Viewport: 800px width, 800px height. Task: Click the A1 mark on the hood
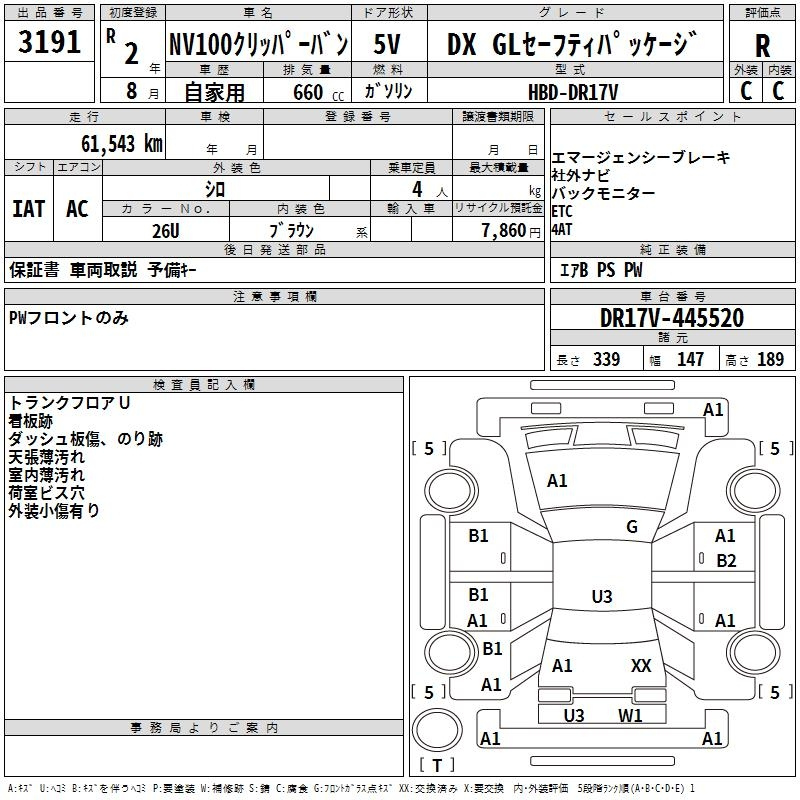[557, 481]
